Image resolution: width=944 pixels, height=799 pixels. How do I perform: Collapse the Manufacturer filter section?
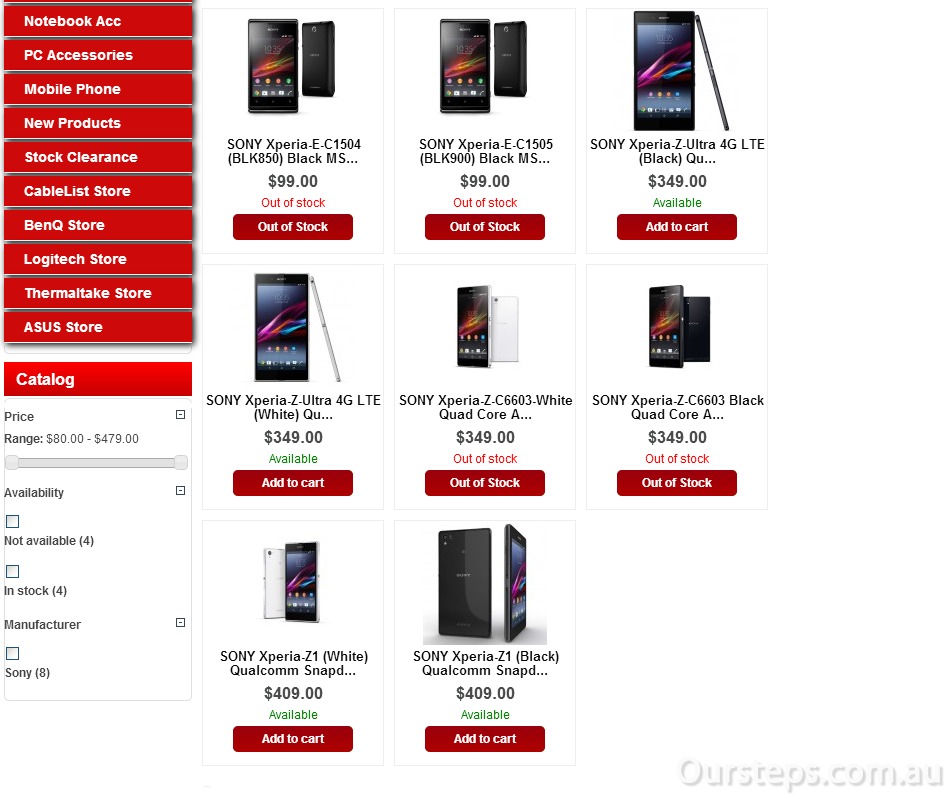click(x=180, y=623)
